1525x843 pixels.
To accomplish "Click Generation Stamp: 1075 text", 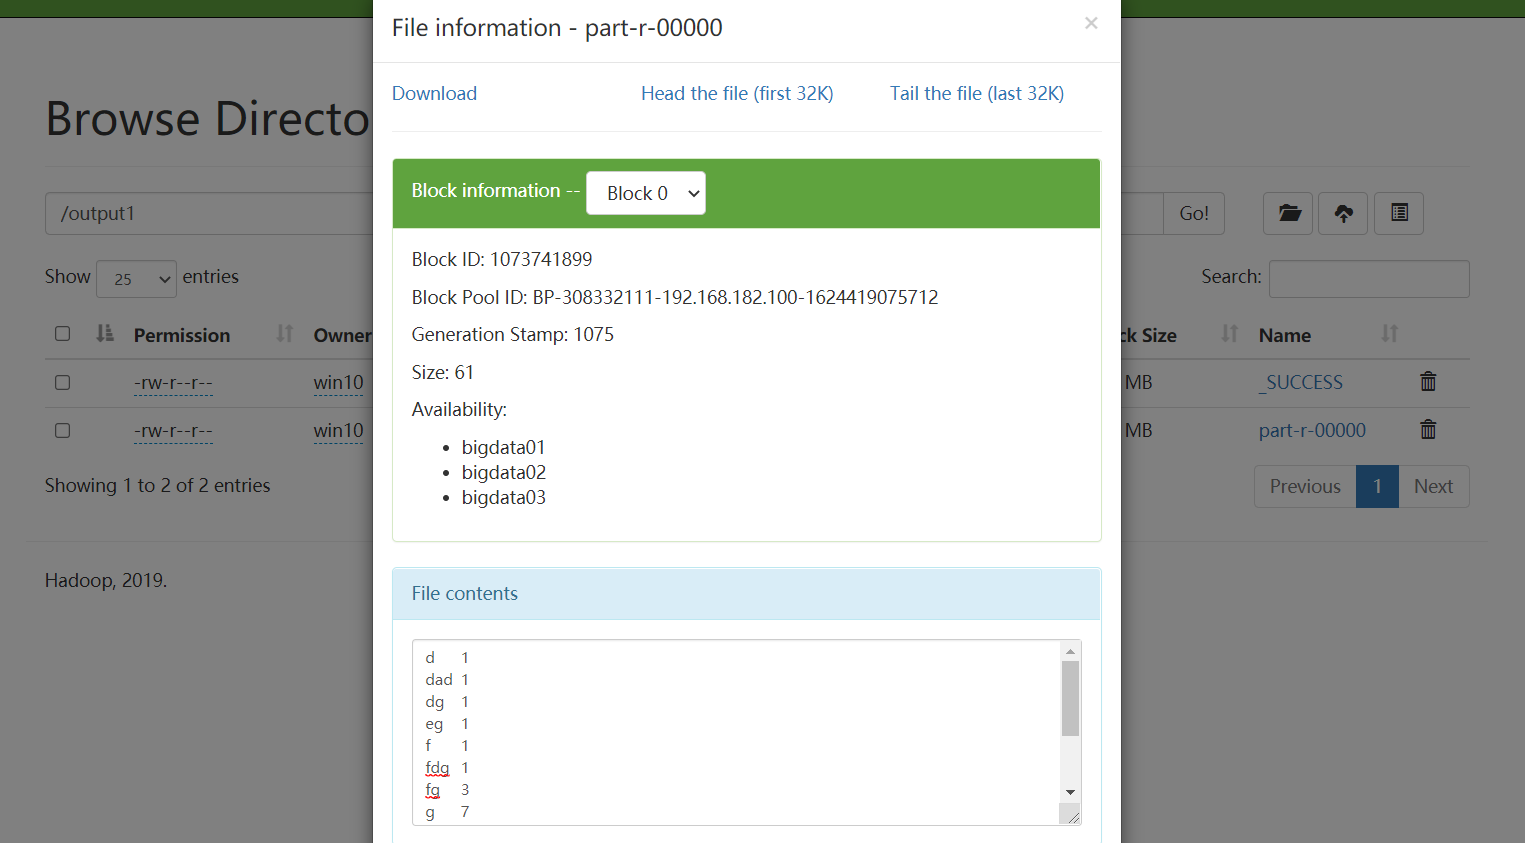I will point(513,334).
